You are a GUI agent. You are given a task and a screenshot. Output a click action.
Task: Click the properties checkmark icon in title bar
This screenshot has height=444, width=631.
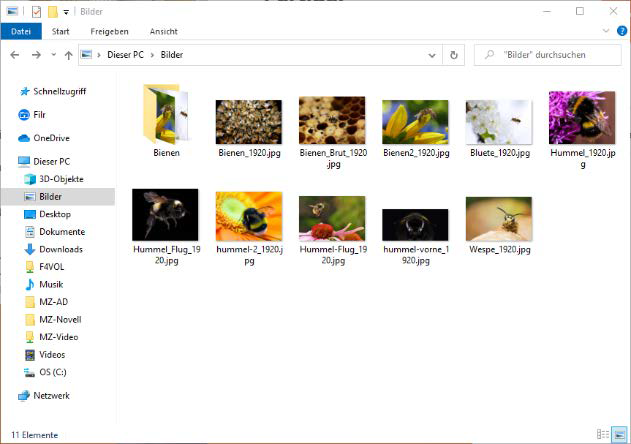click(x=37, y=11)
